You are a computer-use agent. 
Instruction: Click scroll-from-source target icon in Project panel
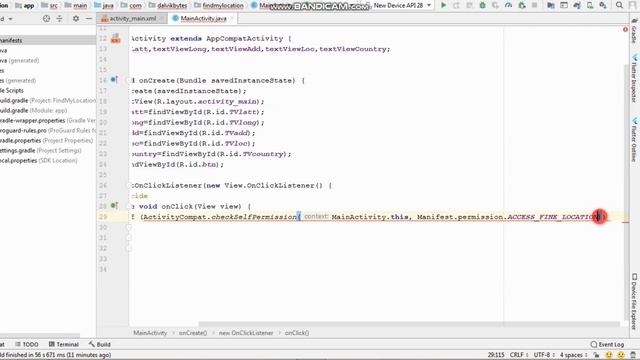click(47, 19)
